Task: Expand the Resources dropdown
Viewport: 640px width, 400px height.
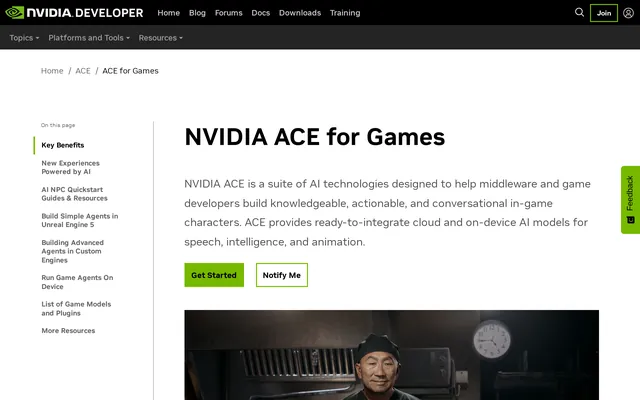Action: coord(160,38)
